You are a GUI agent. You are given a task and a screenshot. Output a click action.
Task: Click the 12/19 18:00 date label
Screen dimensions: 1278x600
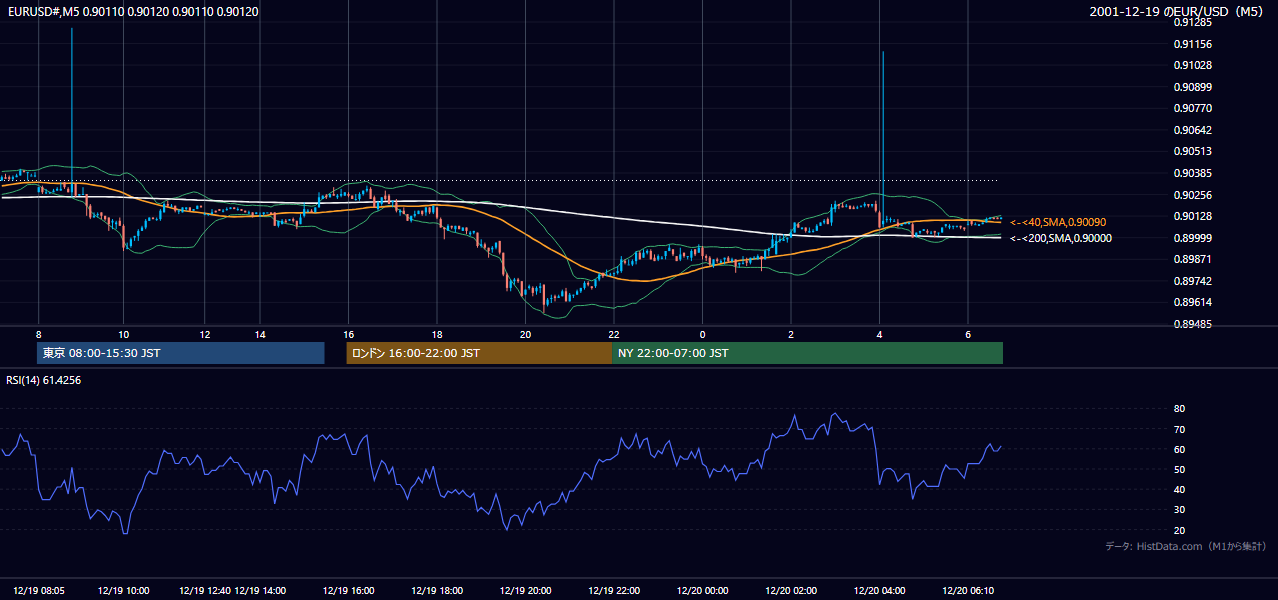tap(437, 591)
